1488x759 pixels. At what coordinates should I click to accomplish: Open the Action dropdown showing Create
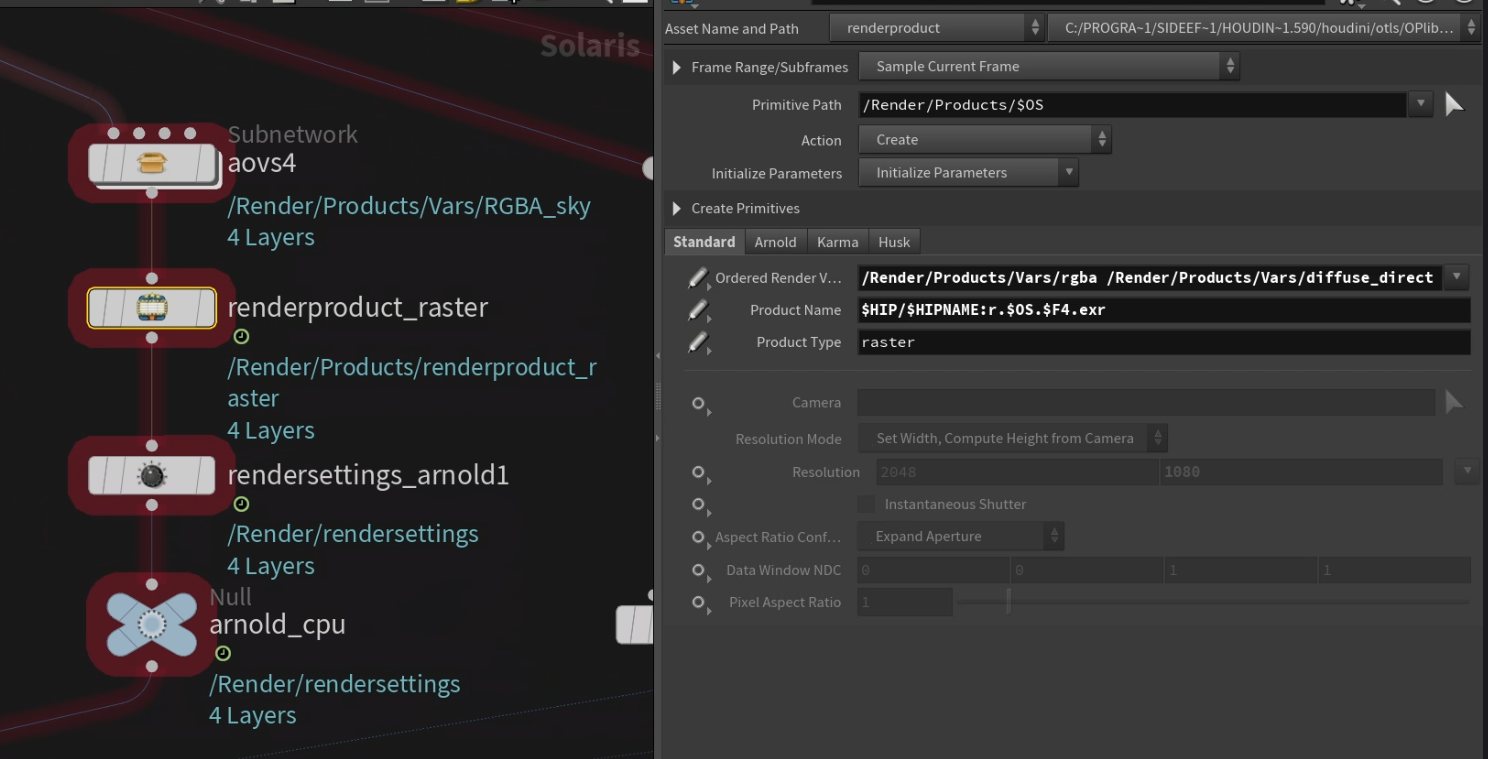(984, 140)
